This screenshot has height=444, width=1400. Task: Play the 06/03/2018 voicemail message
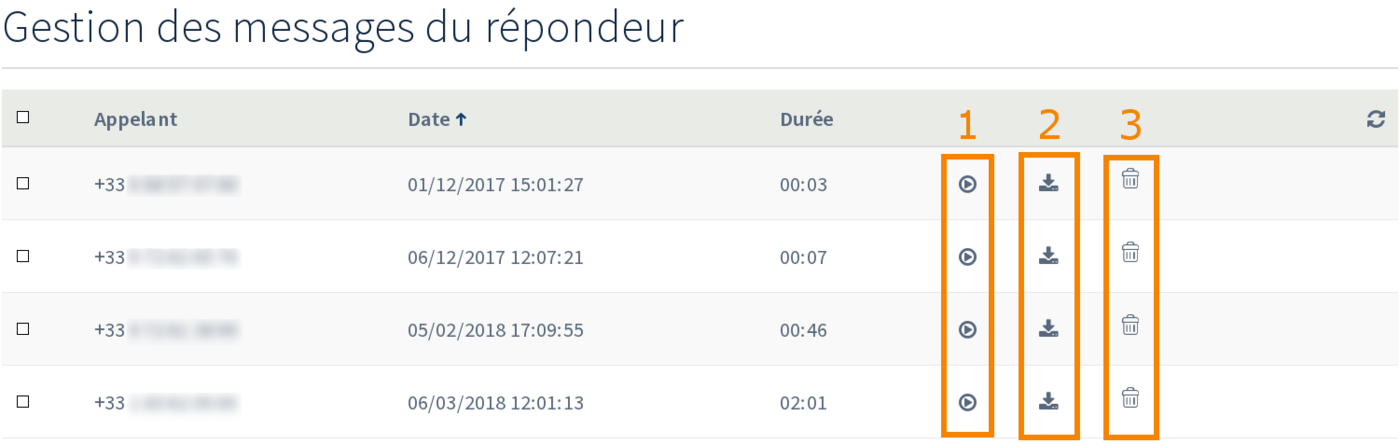click(x=967, y=402)
